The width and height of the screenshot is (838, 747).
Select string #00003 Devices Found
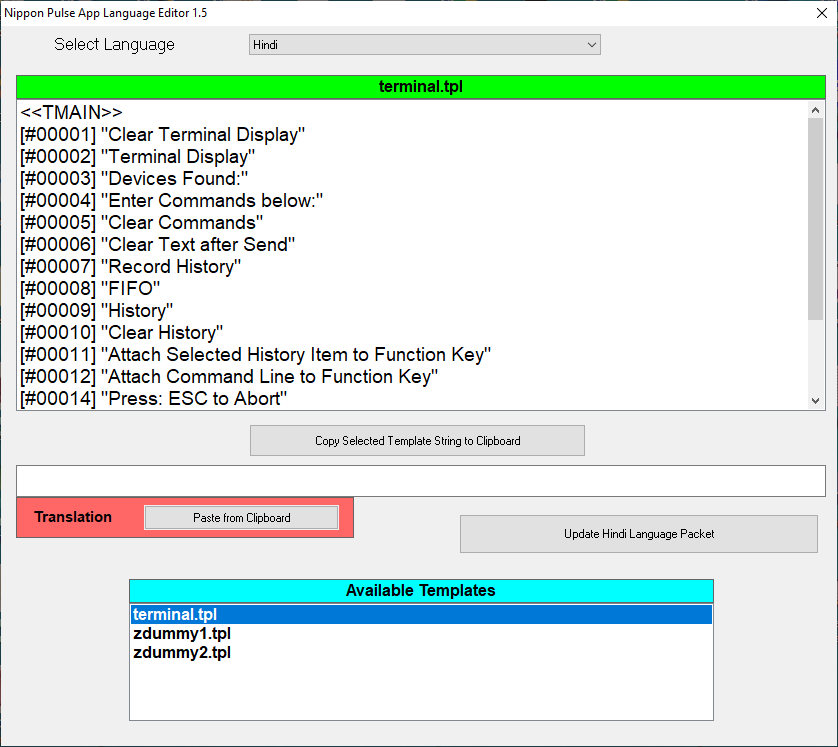click(x=413, y=178)
